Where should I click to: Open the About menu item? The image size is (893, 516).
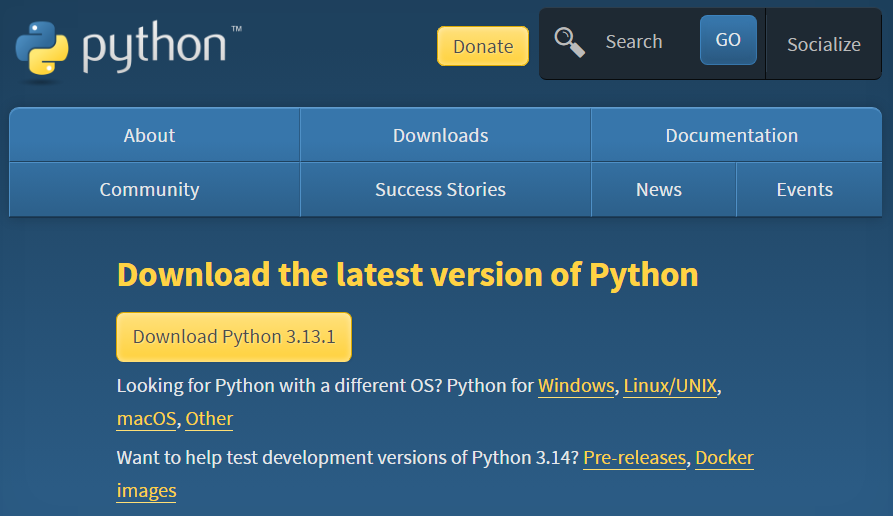tap(154, 135)
